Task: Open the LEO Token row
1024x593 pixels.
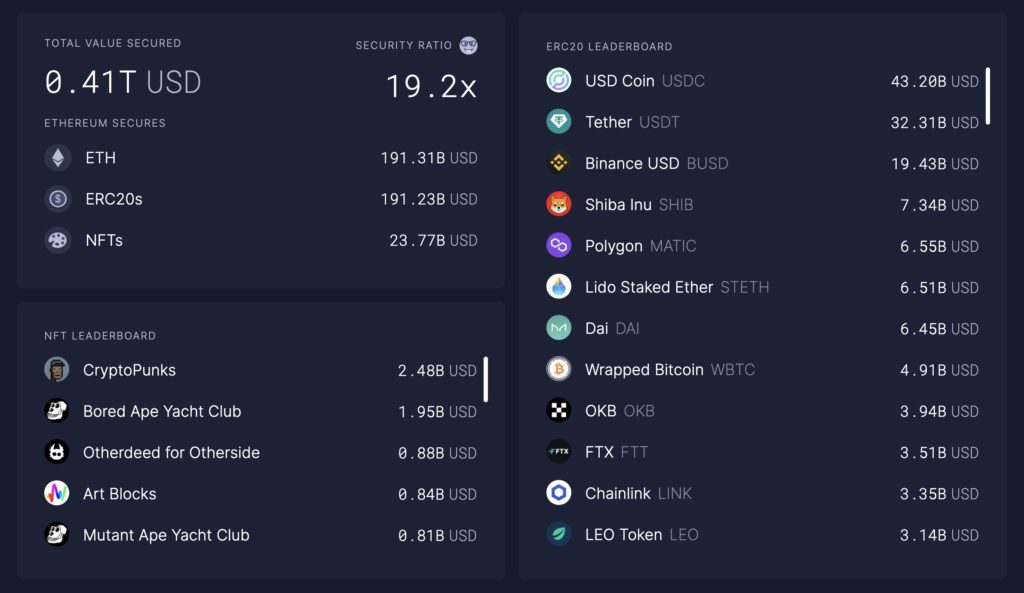Action: click(x=762, y=534)
